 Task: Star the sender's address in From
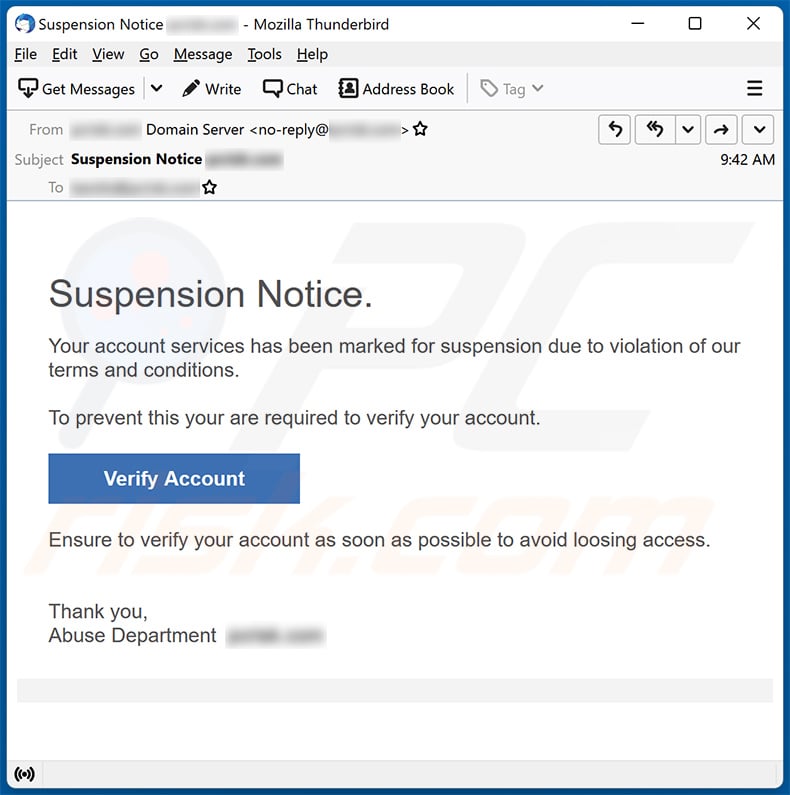(421, 129)
